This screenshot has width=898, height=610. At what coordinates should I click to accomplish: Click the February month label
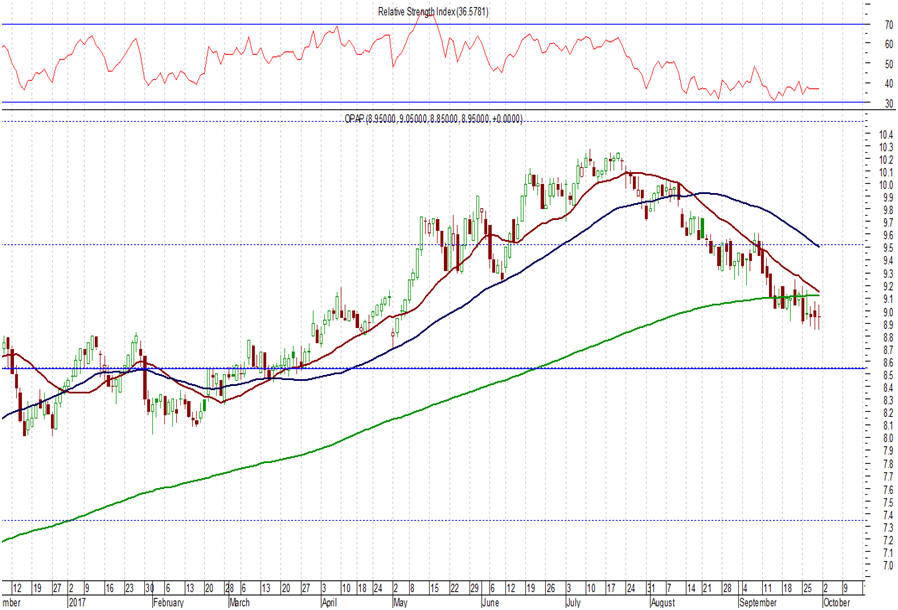168,603
